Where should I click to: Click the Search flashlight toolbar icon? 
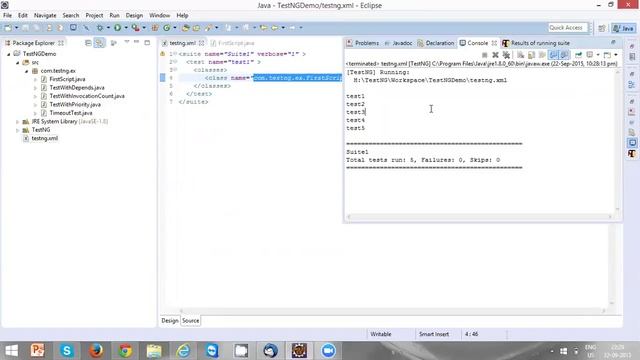coord(209,28)
